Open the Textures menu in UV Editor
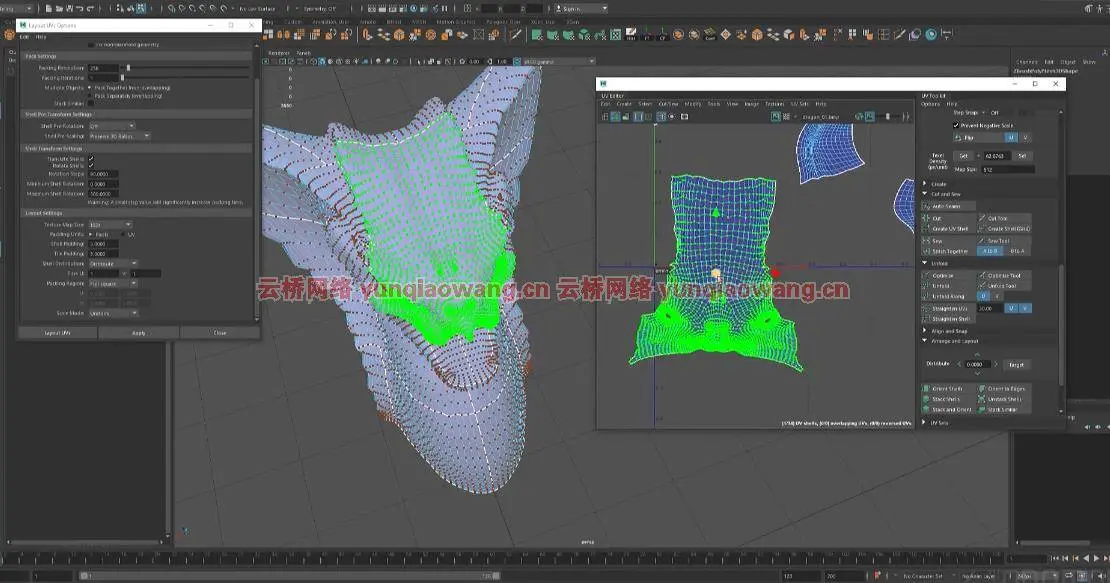The width and height of the screenshot is (1110, 583). point(774,104)
